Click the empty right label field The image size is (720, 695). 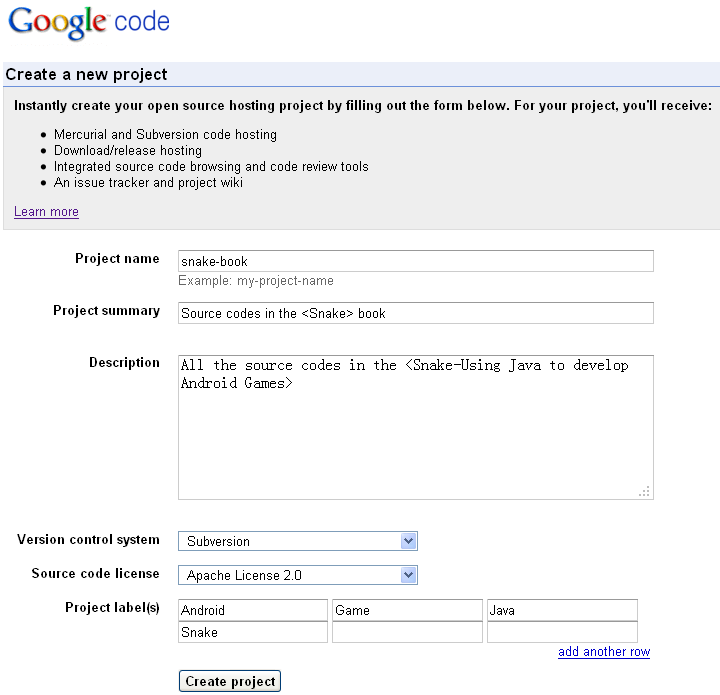tap(562, 632)
